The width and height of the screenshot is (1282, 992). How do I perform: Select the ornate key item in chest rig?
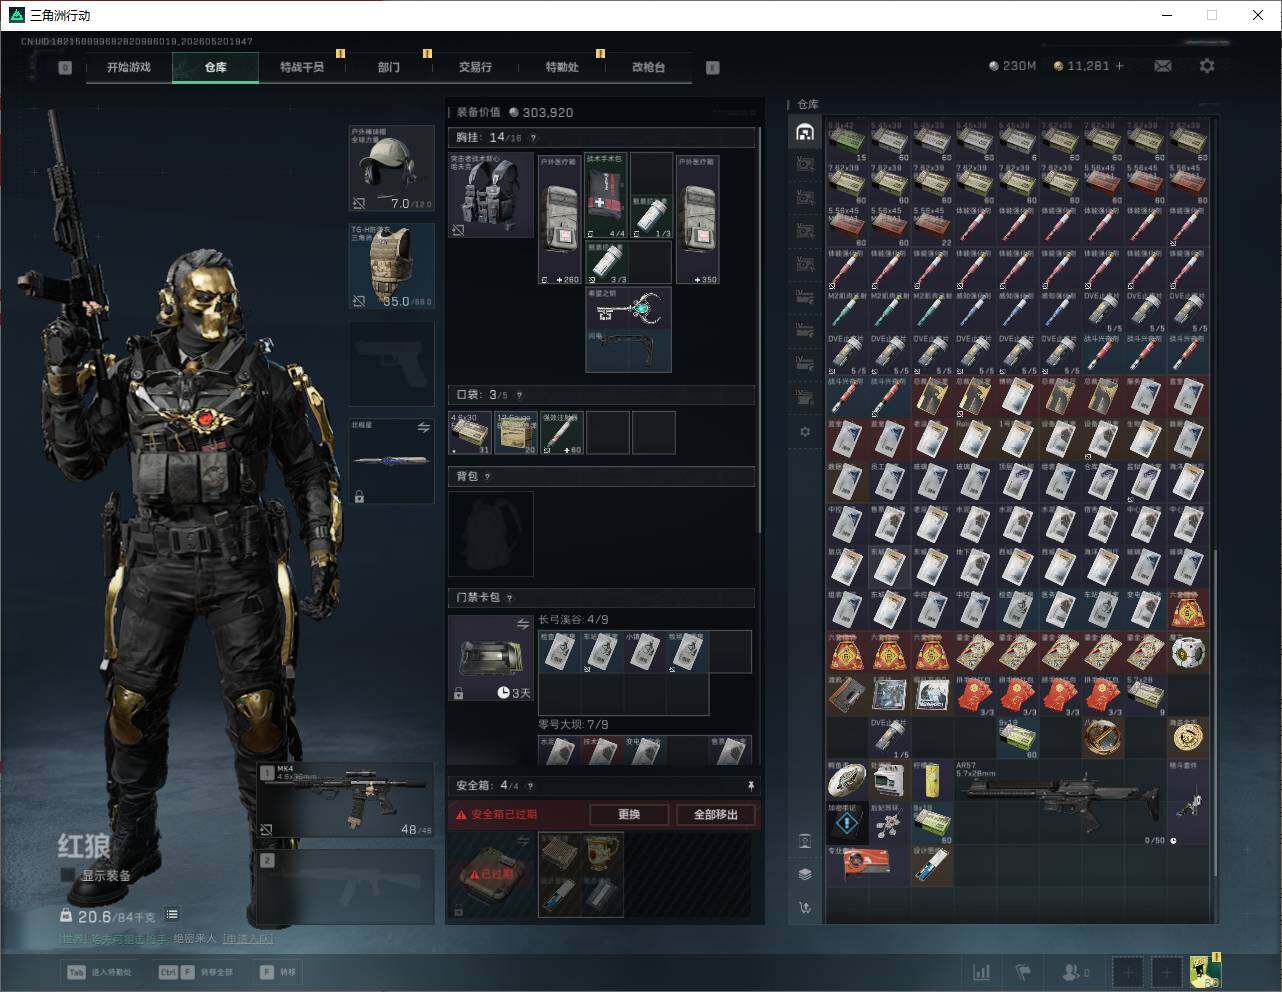pyautogui.click(x=628, y=309)
